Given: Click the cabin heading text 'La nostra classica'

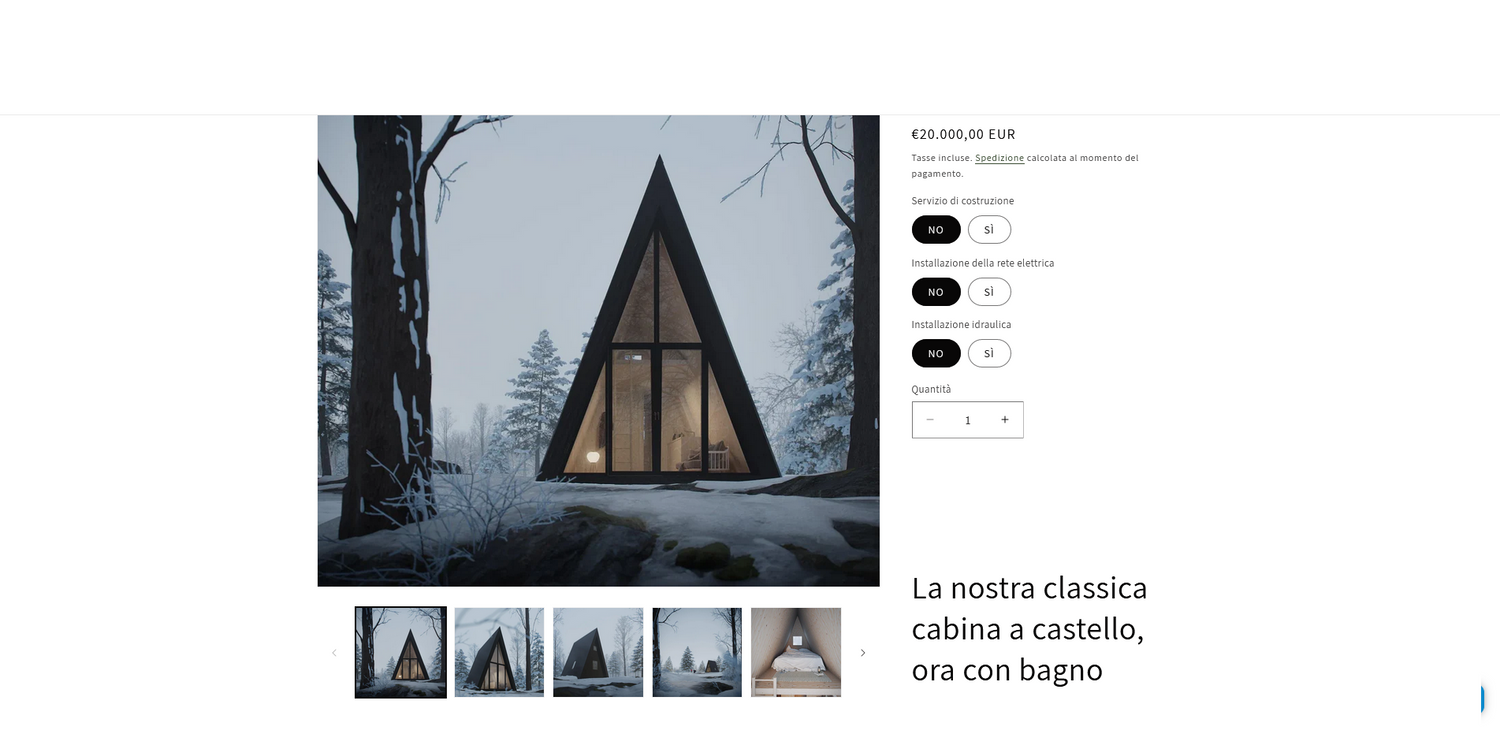Looking at the screenshot, I should tap(1029, 587).
